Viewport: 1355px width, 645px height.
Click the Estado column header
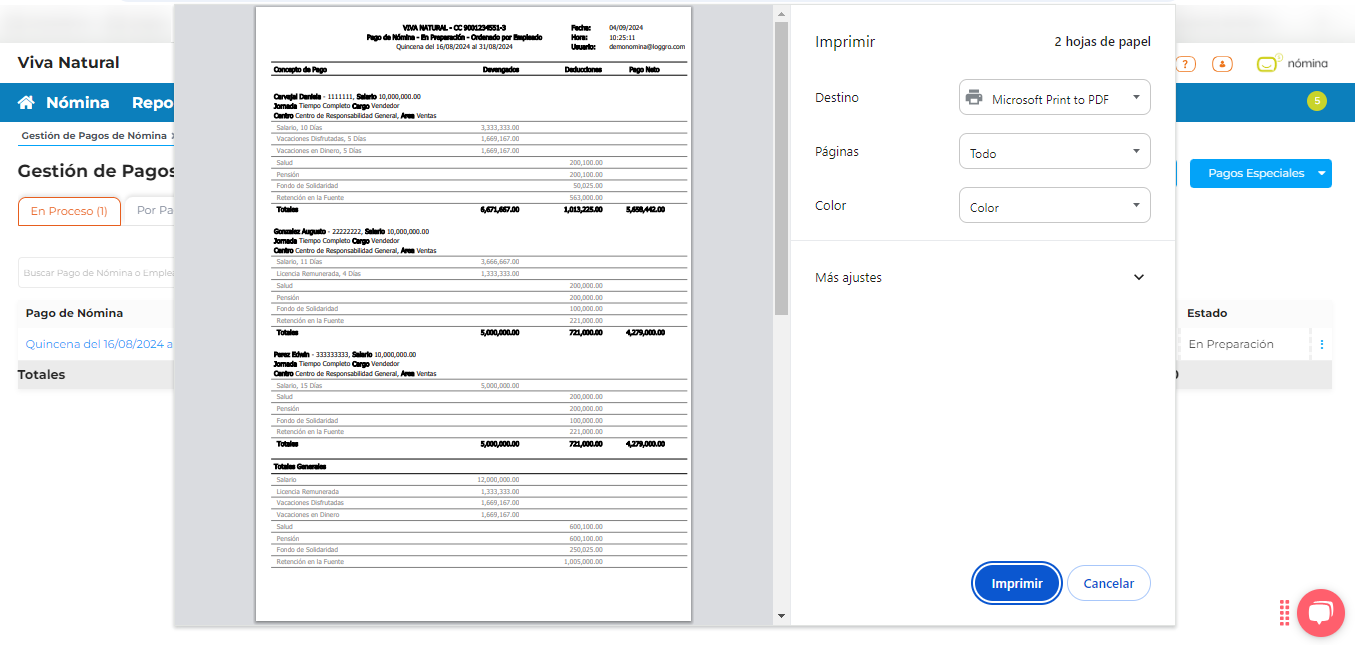coord(1207,313)
